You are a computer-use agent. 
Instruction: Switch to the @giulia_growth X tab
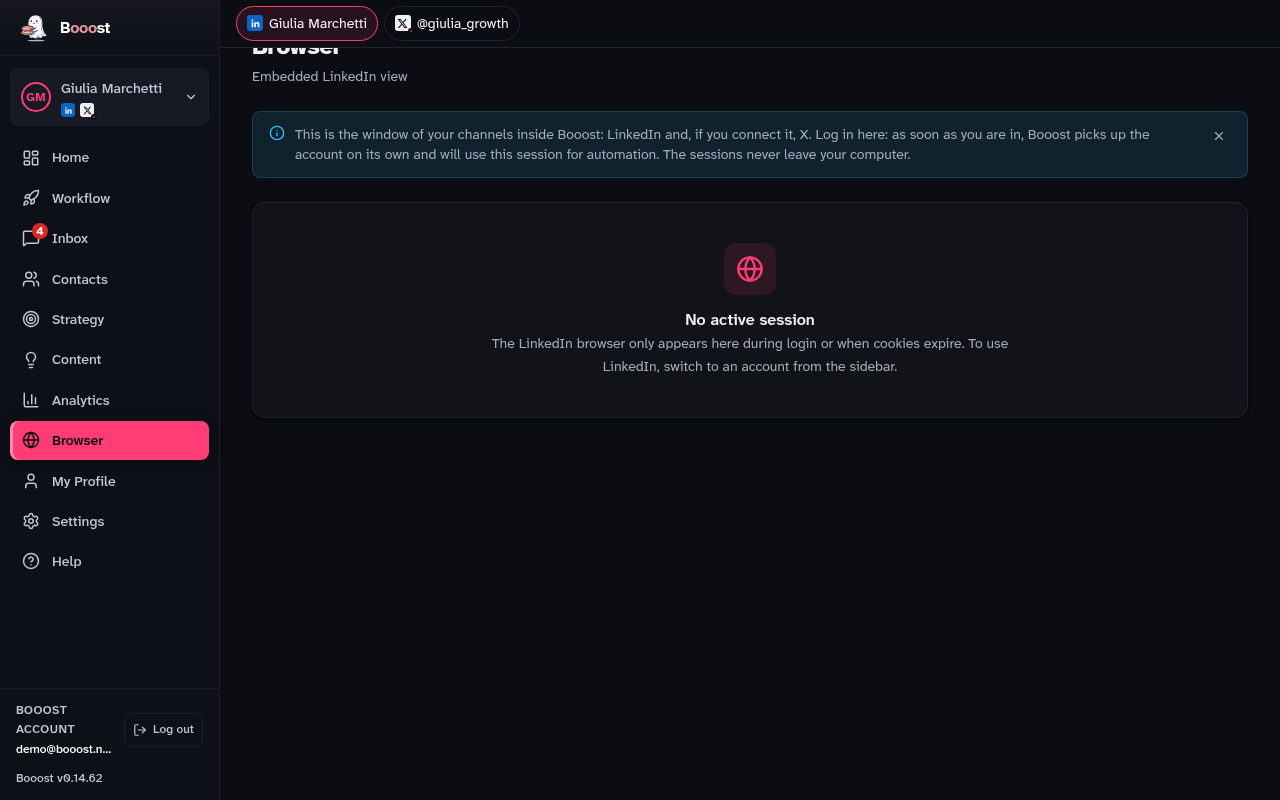click(452, 23)
